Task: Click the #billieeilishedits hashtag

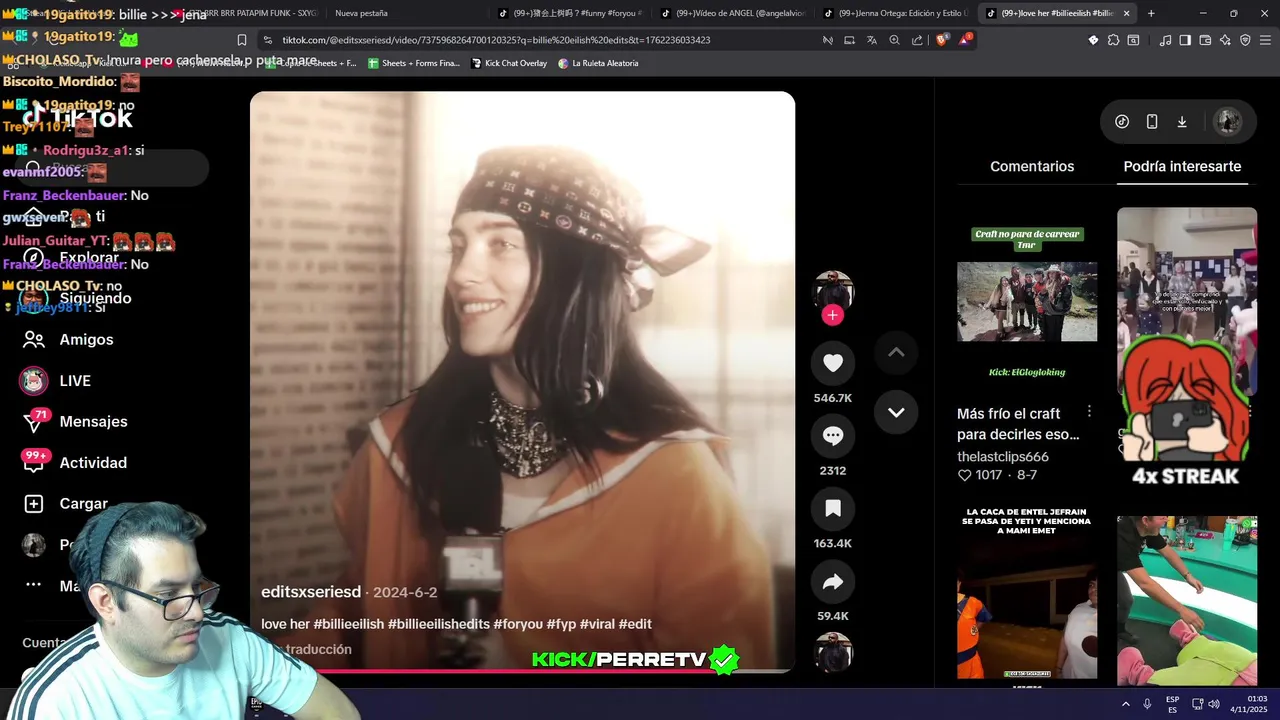Action: [439, 624]
